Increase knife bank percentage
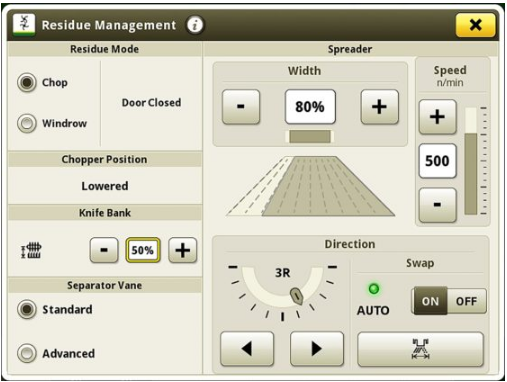This screenshot has width=507, height=382. tap(183, 250)
